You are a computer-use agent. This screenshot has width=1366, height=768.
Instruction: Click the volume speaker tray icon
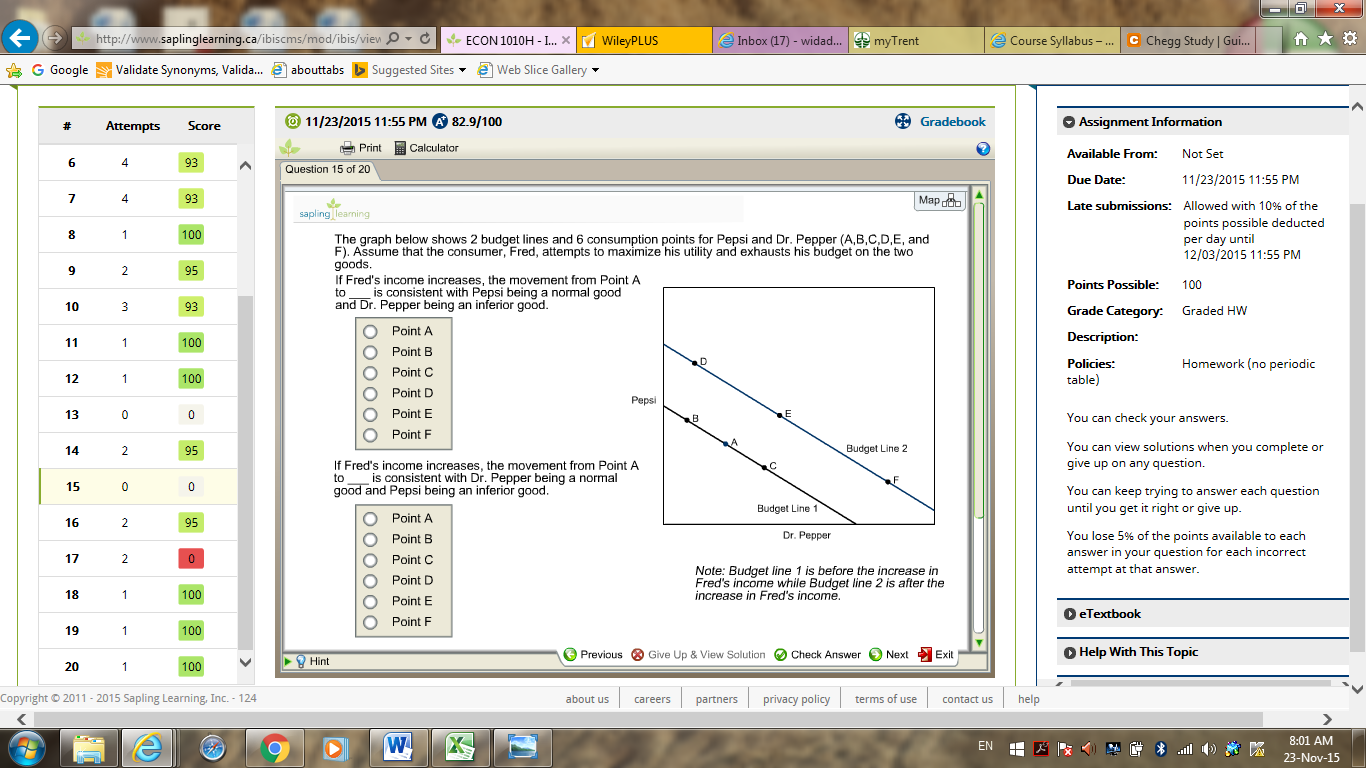click(x=1209, y=748)
